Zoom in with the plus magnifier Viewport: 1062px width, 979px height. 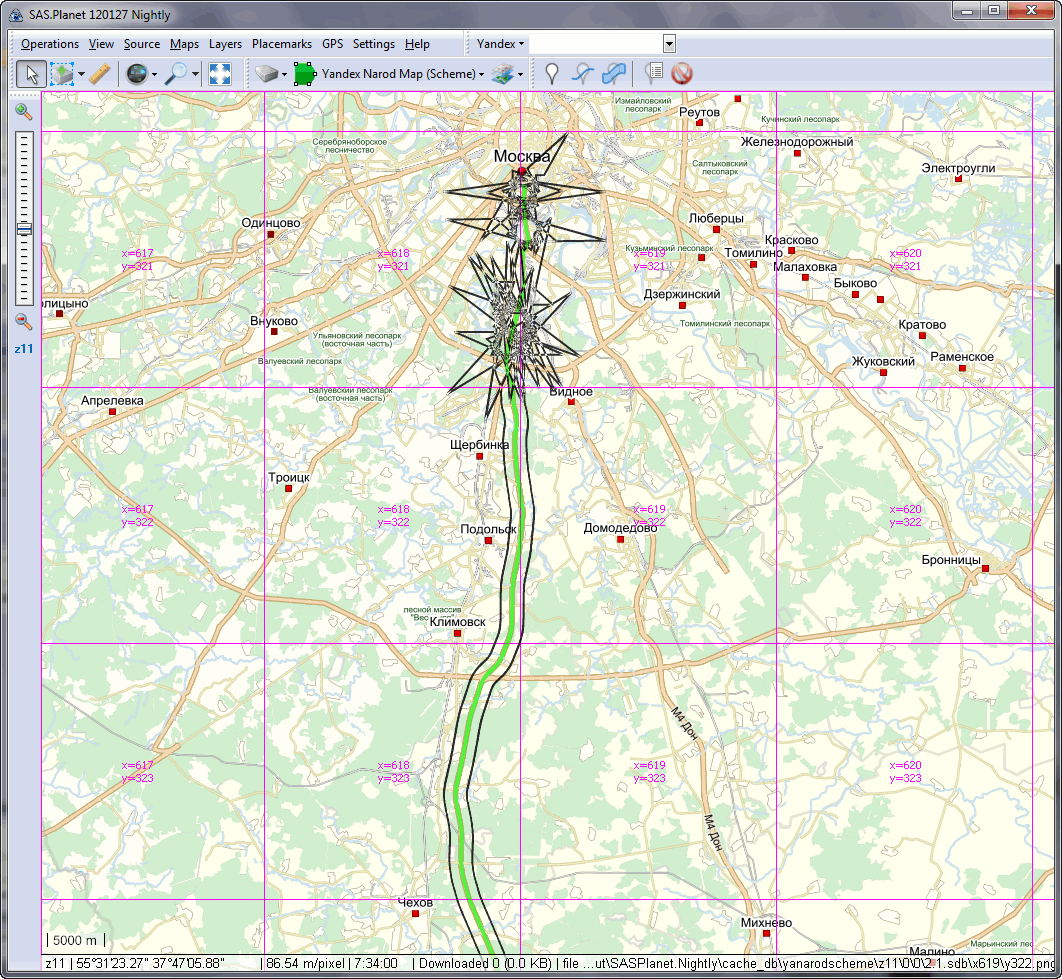click(x=23, y=112)
